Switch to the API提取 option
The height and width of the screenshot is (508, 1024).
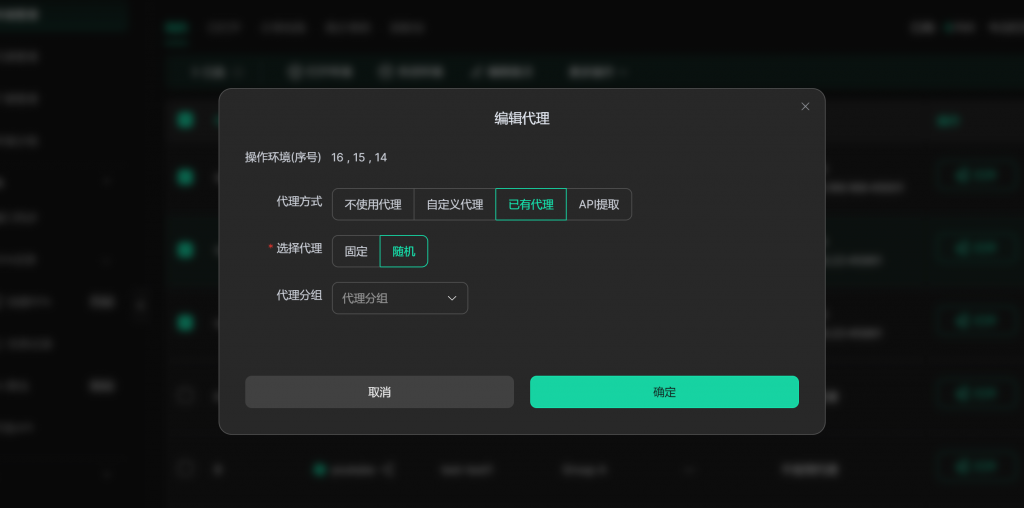pyautogui.click(x=599, y=204)
